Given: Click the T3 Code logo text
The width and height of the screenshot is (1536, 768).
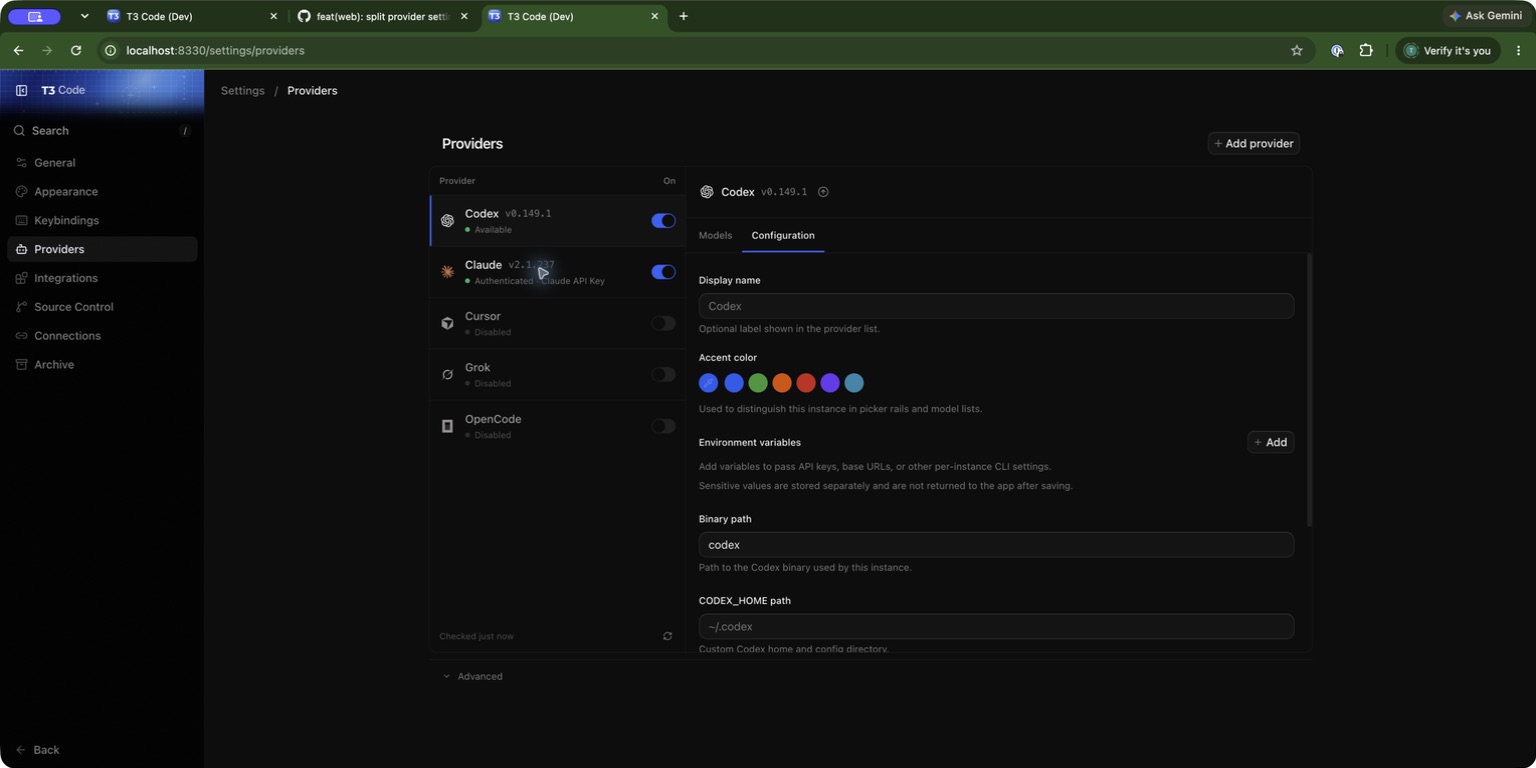Looking at the screenshot, I should tap(63, 90).
